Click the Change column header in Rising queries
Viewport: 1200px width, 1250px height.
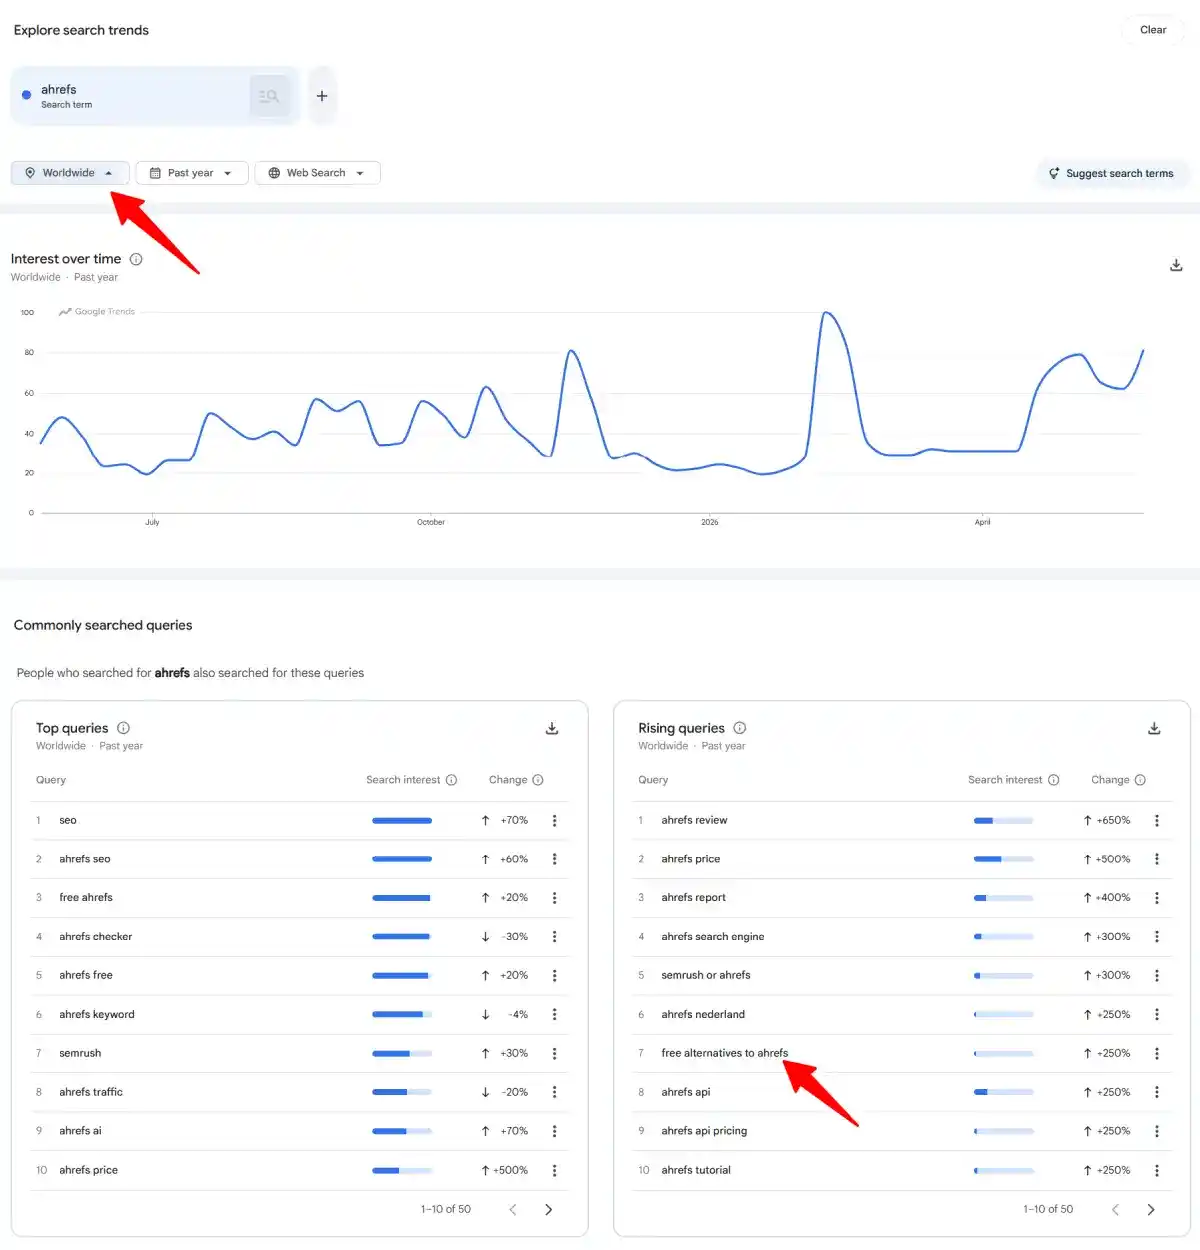pos(1110,780)
